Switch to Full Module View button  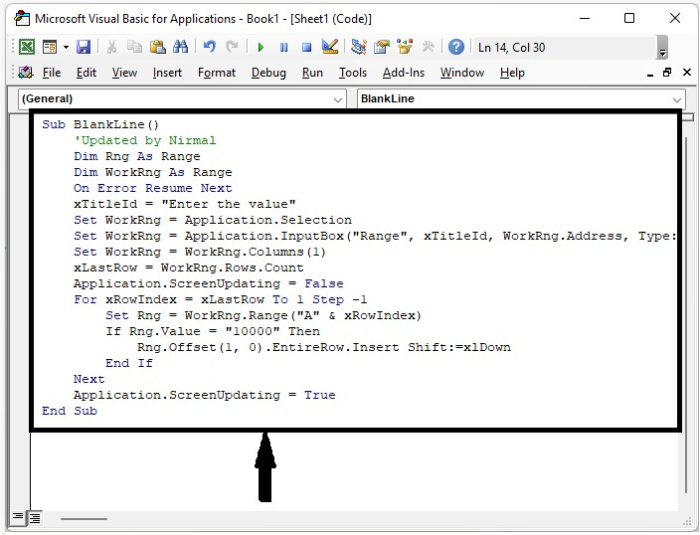(x=35, y=518)
